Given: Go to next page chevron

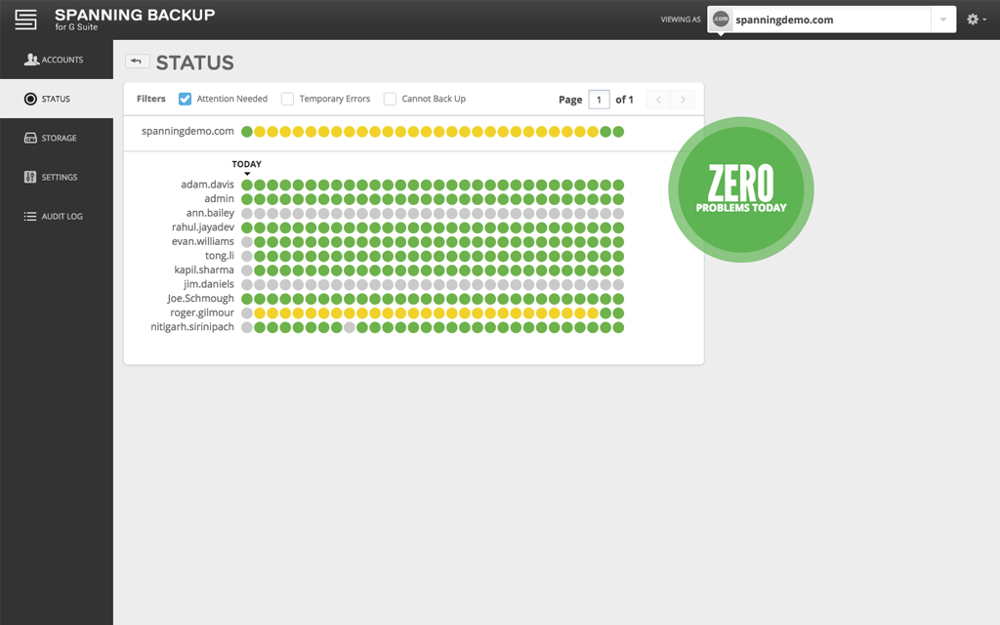Looking at the screenshot, I should 683,99.
